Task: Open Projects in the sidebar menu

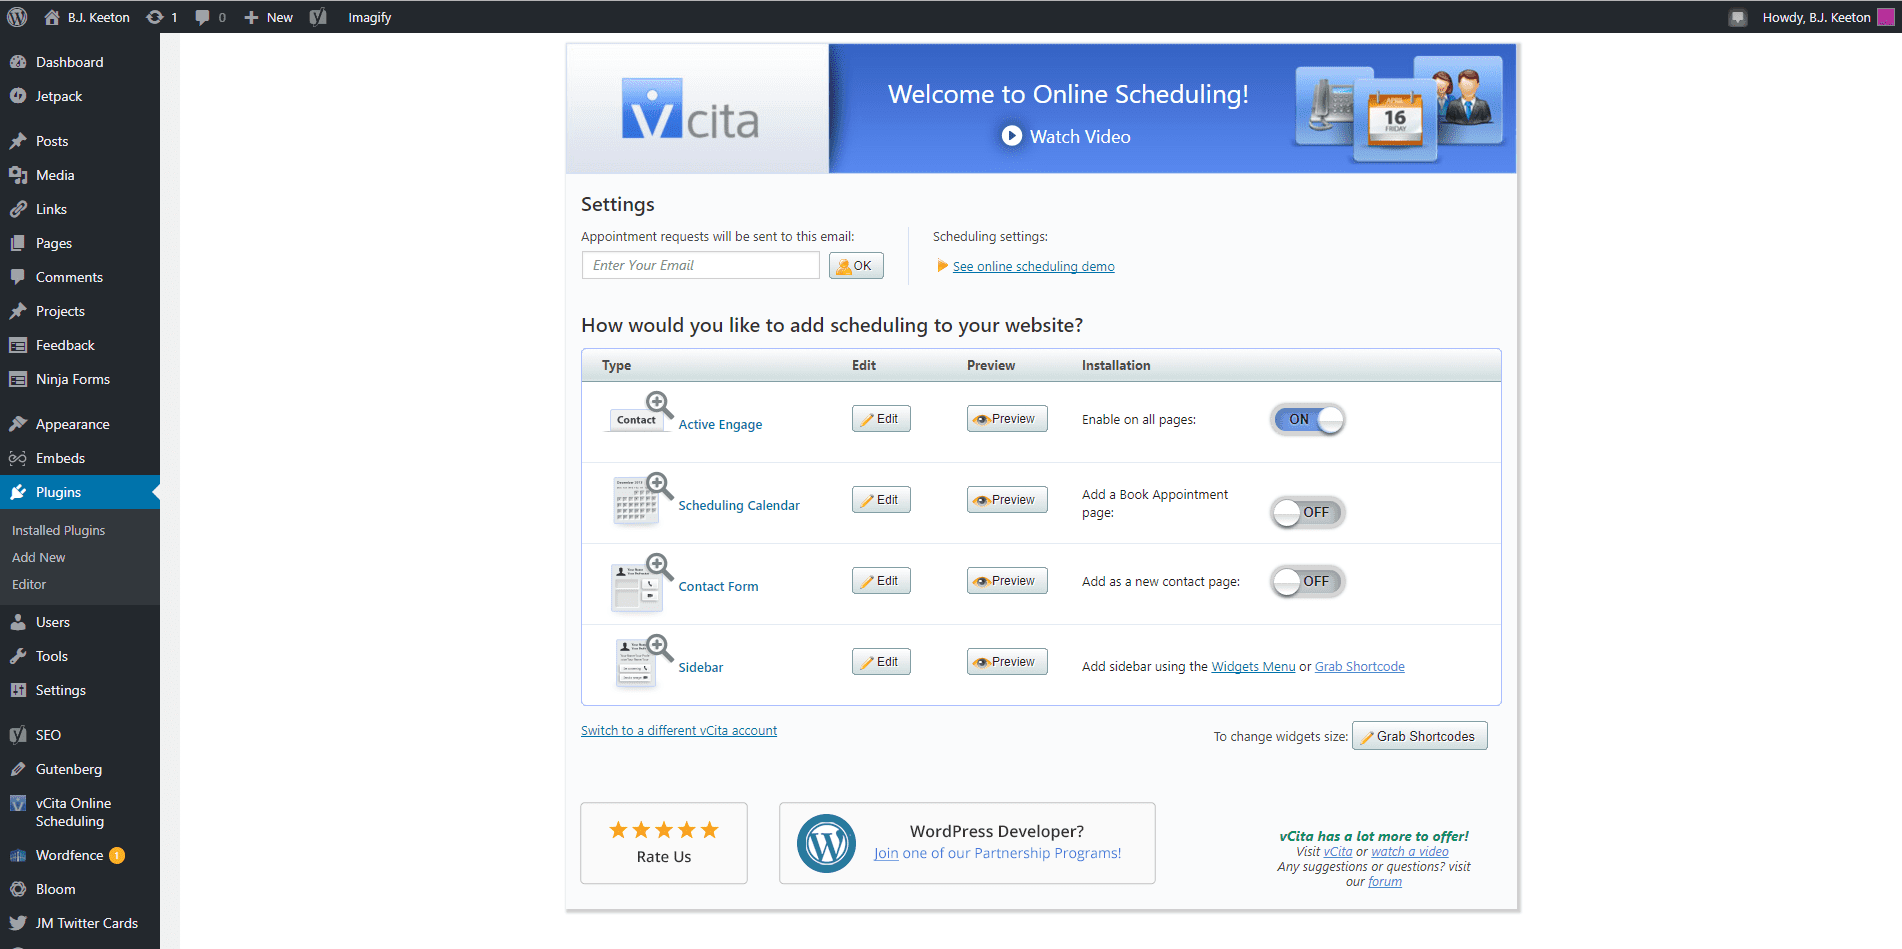Action: click(x=80, y=311)
